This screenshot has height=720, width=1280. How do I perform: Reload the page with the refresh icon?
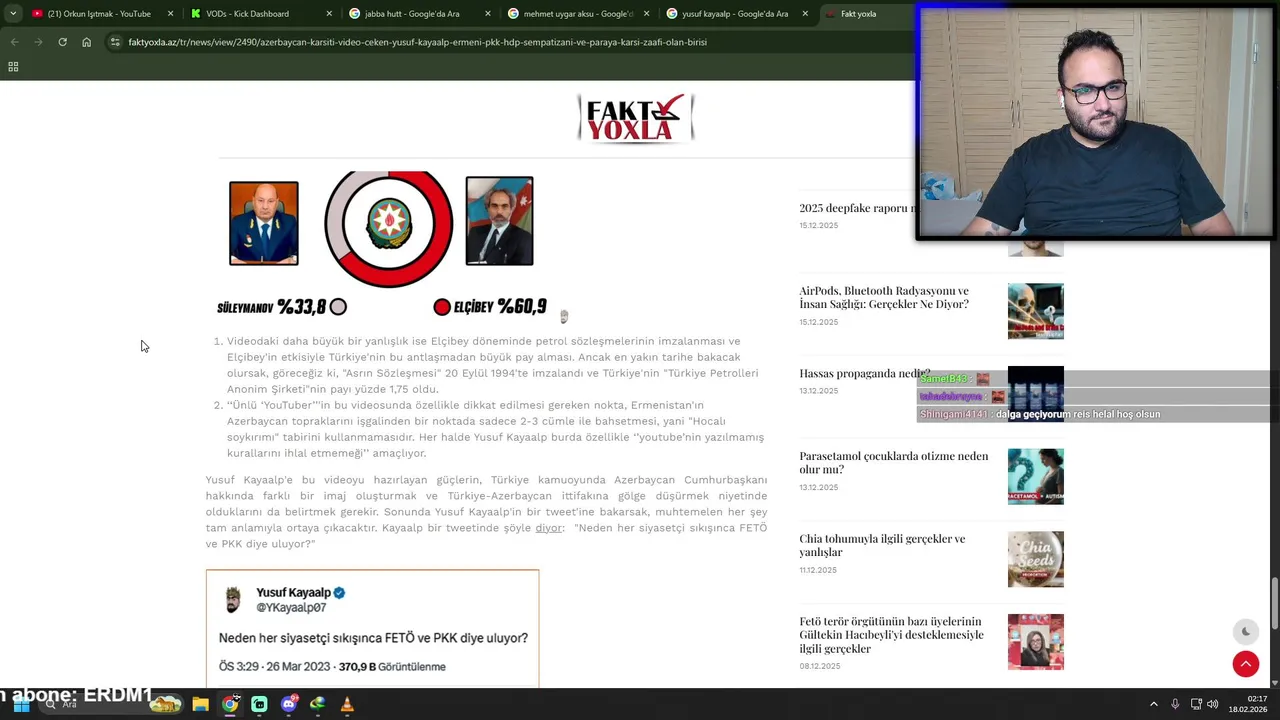pyautogui.click(x=62, y=42)
